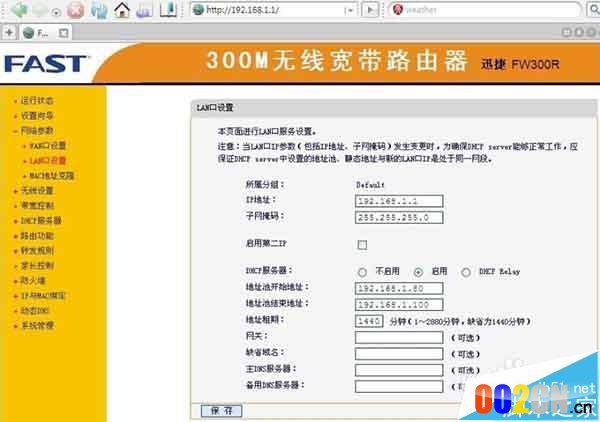Select DHCP 启用 radio button
The width and height of the screenshot is (600, 422).
point(418,272)
